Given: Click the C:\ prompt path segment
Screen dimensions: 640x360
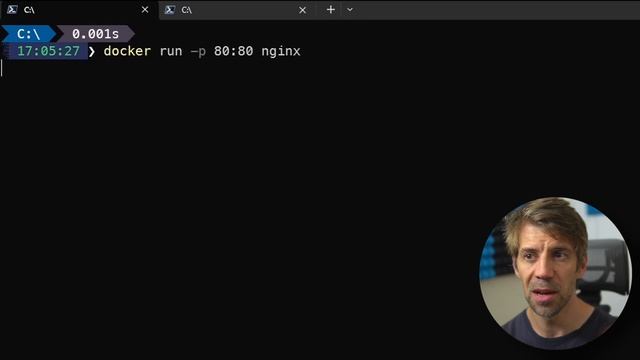Looking at the screenshot, I should click(x=28, y=34).
